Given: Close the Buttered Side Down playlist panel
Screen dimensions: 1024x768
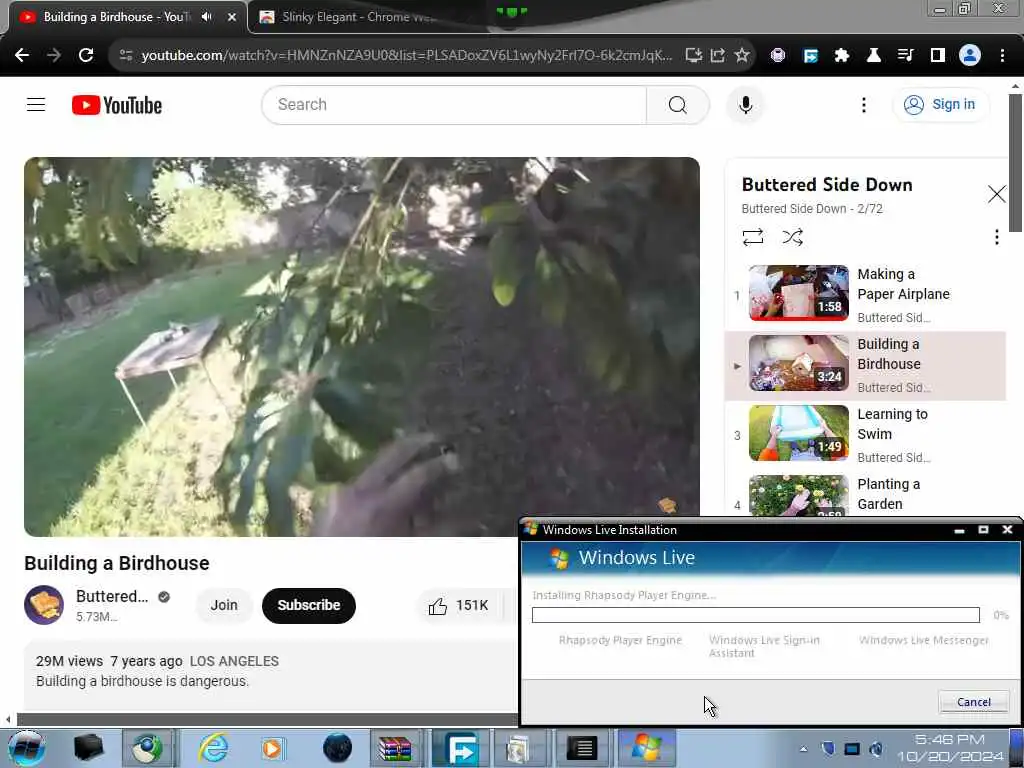Looking at the screenshot, I should [x=997, y=194].
